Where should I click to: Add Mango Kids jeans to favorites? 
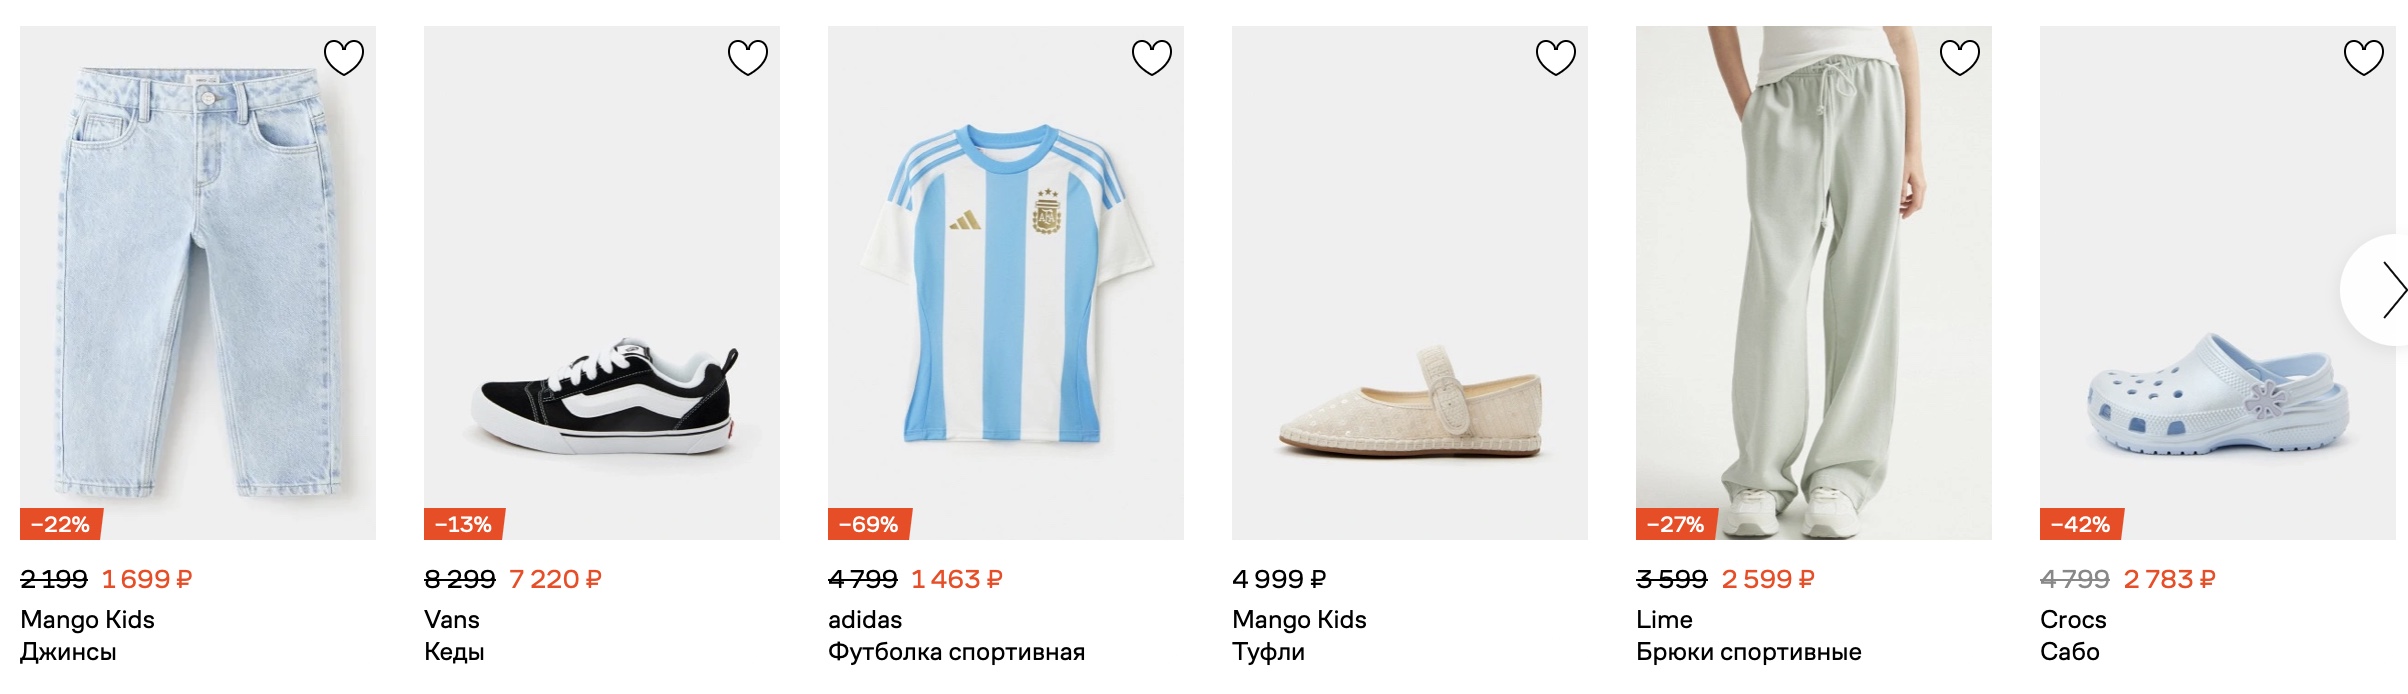pos(344,58)
